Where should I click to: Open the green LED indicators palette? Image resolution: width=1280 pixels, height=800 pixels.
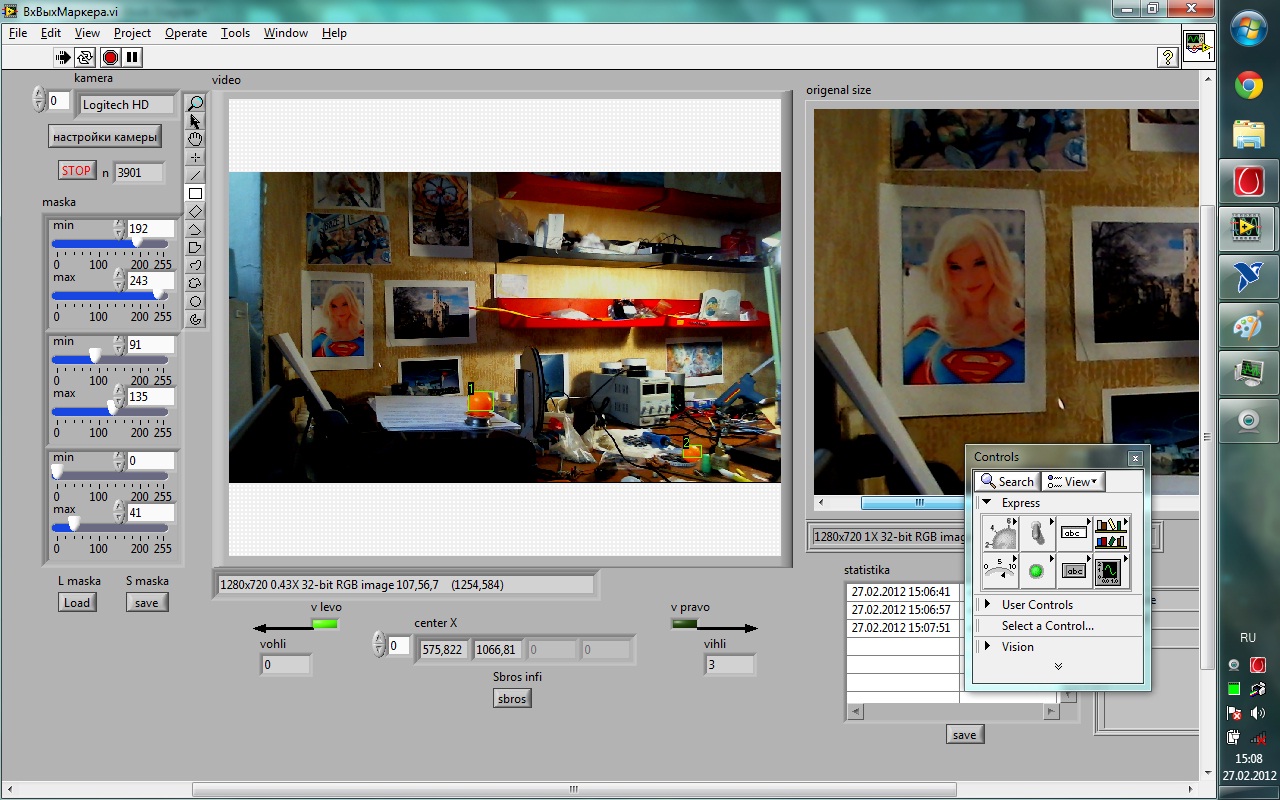pos(1037,571)
